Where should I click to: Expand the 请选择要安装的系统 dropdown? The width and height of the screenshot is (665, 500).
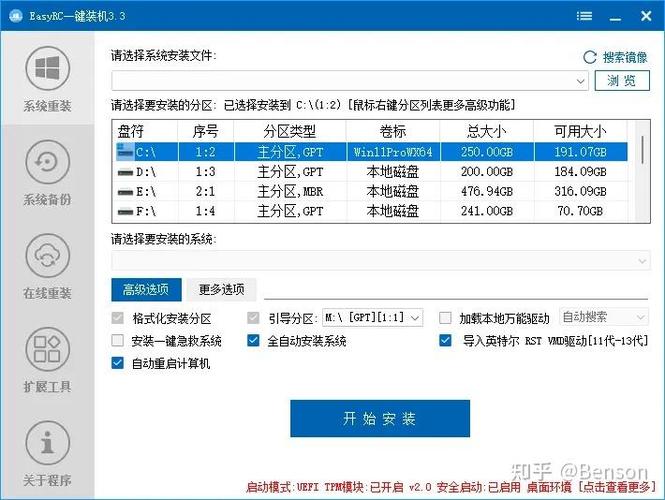coord(642,260)
